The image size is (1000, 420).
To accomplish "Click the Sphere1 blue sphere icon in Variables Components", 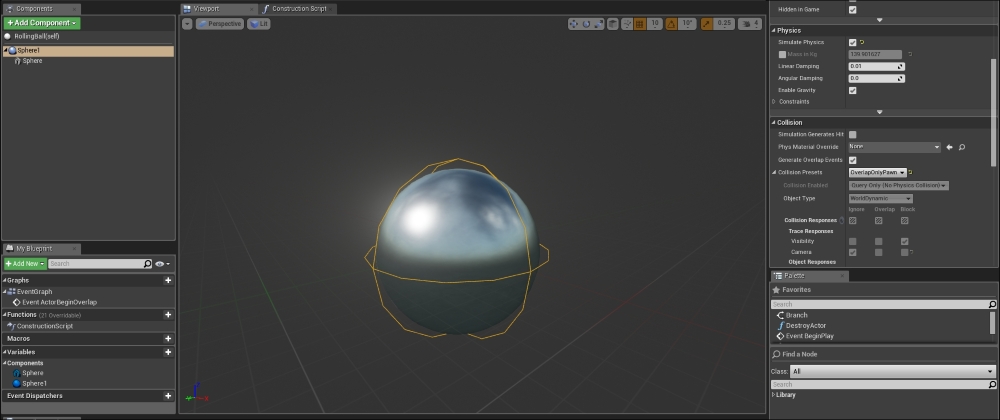I will pyautogui.click(x=17, y=384).
